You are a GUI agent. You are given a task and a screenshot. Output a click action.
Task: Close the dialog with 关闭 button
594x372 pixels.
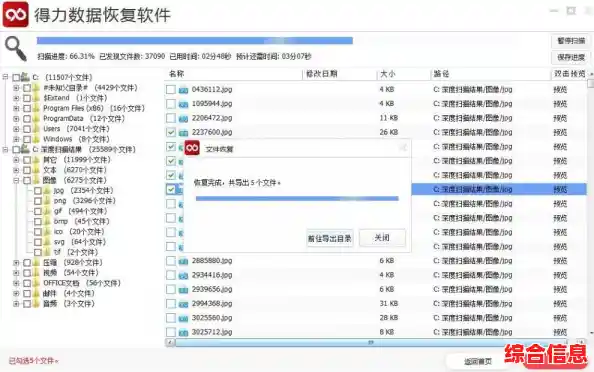tap(382, 238)
